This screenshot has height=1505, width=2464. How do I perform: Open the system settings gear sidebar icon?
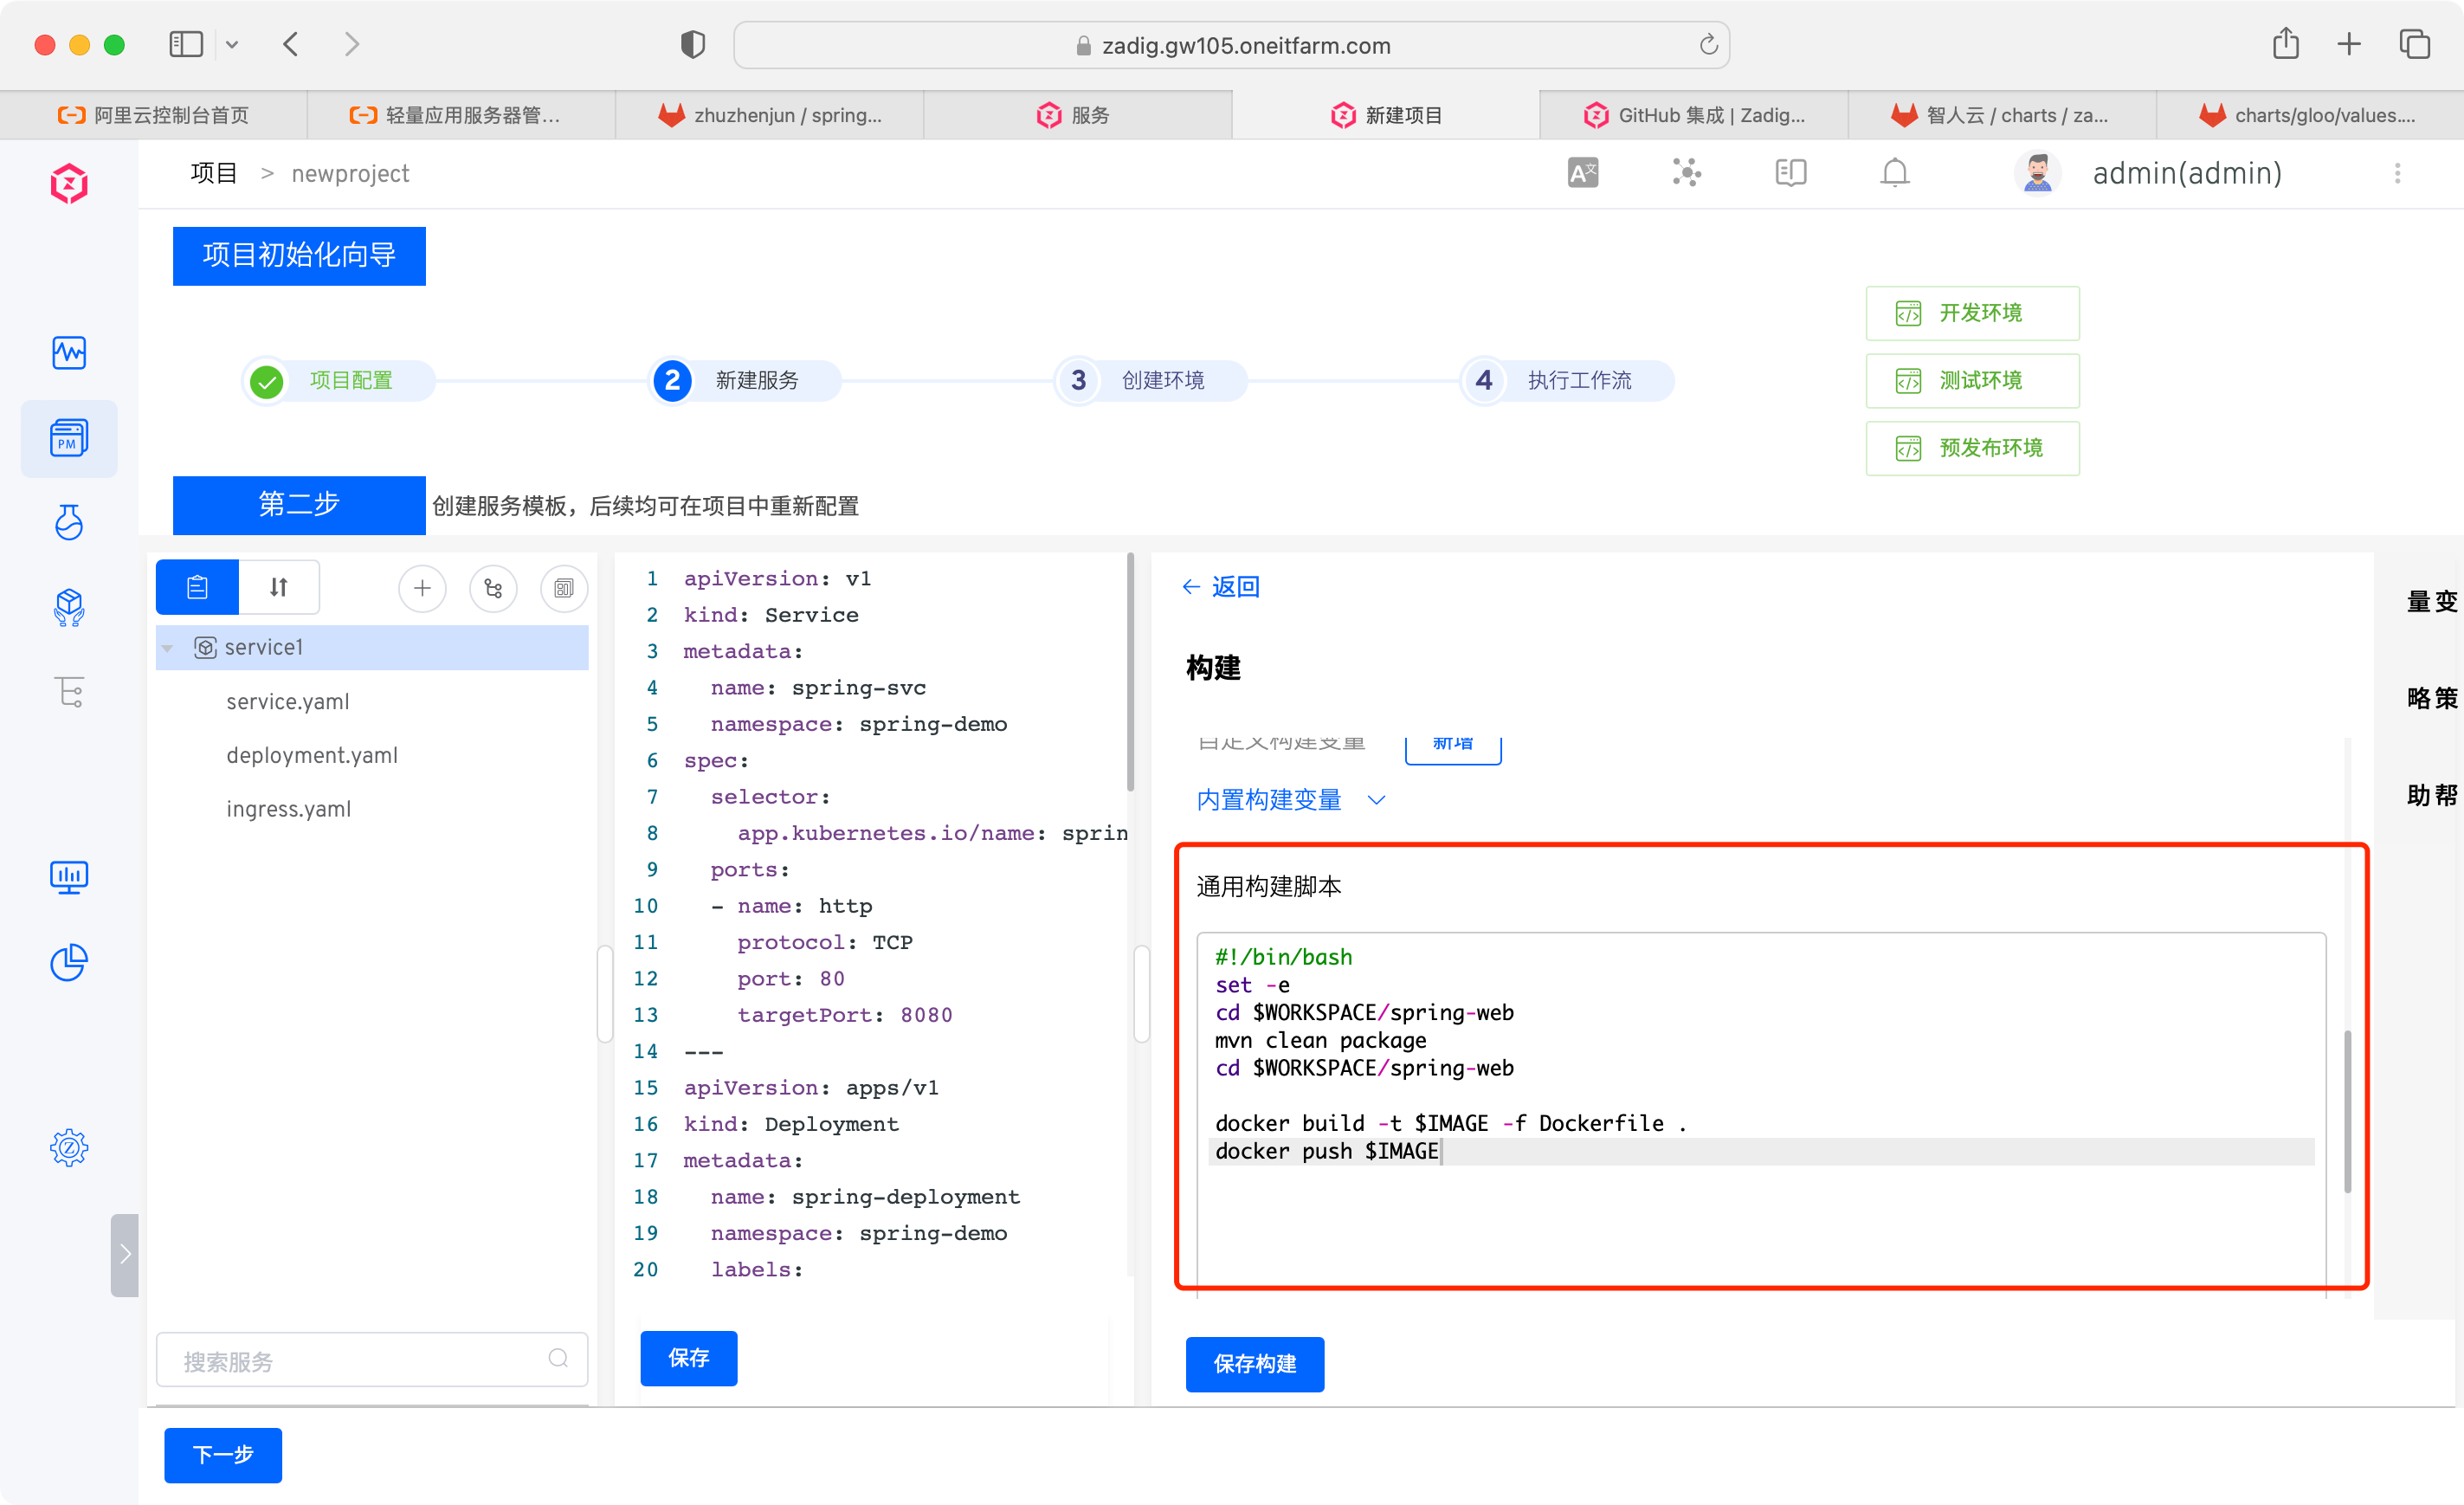click(x=69, y=1147)
